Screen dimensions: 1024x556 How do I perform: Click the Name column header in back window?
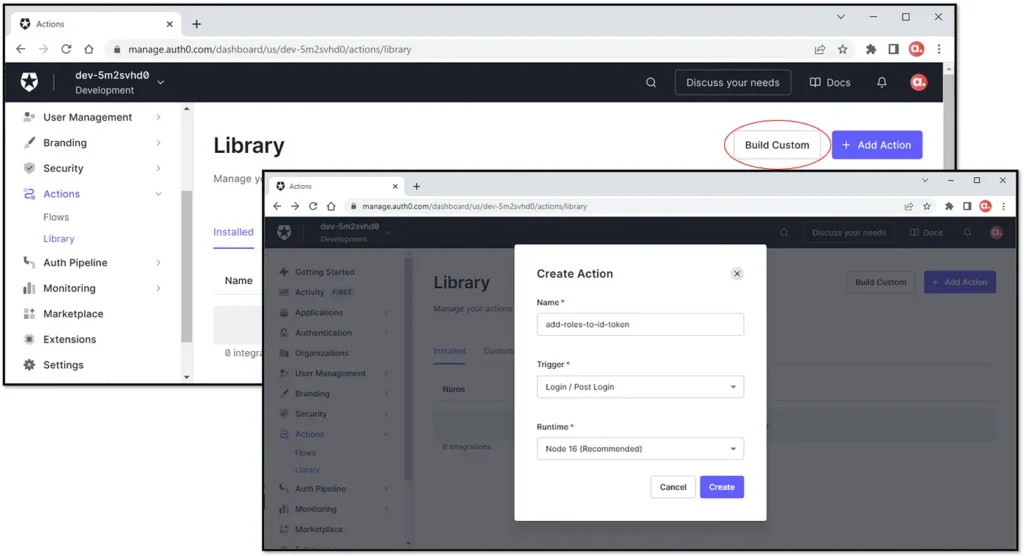point(238,280)
